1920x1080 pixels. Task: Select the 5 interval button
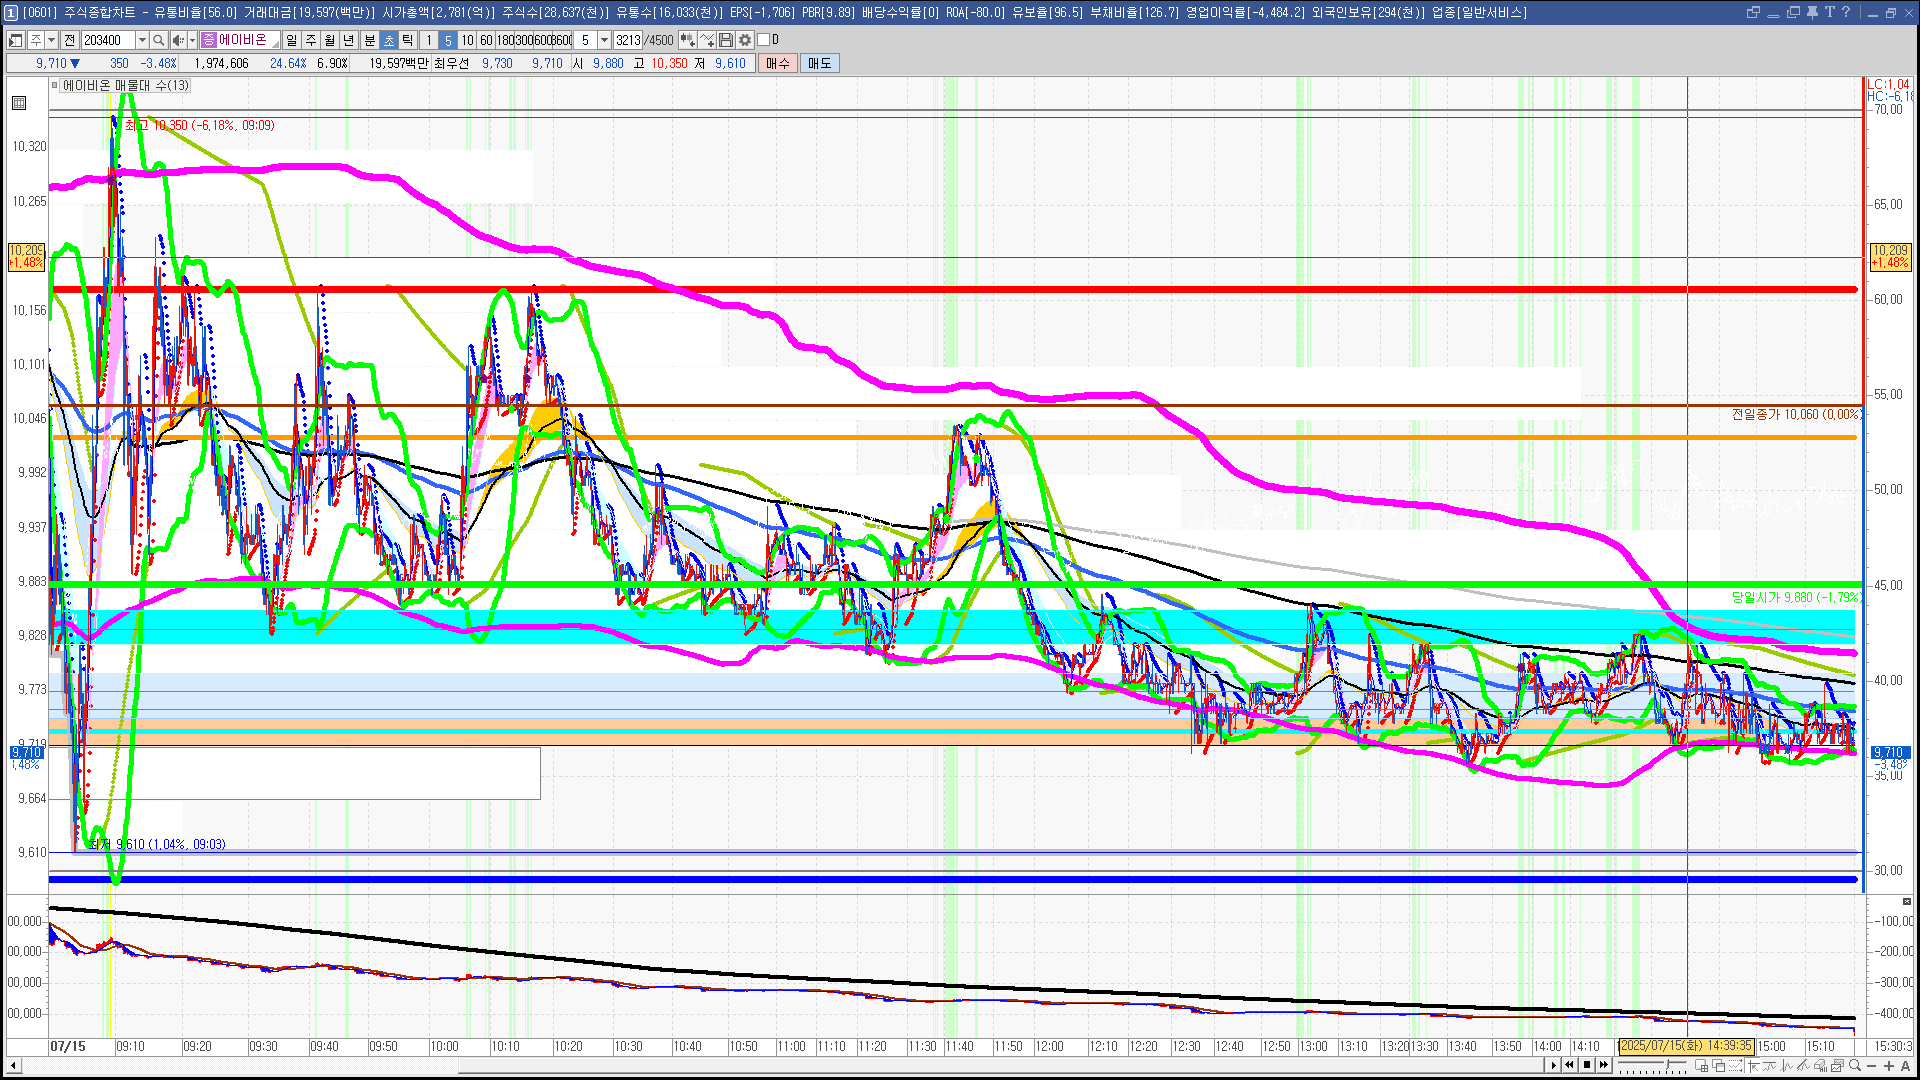448,40
